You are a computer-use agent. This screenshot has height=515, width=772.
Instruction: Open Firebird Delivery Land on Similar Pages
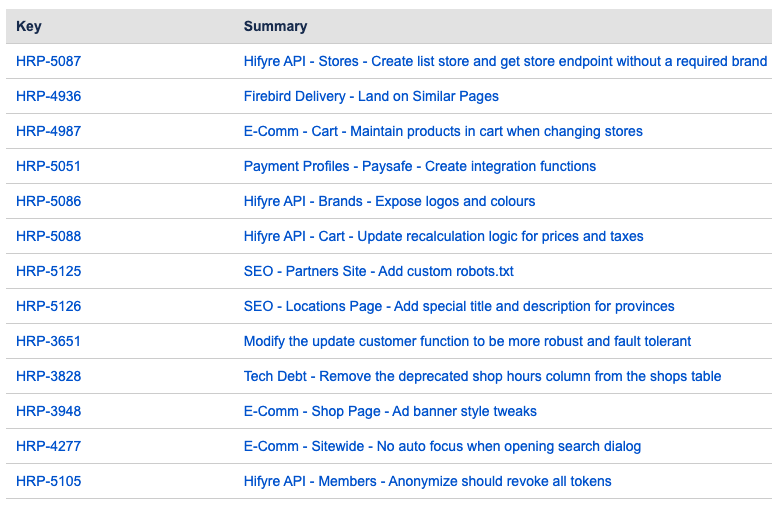coord(371,96)
